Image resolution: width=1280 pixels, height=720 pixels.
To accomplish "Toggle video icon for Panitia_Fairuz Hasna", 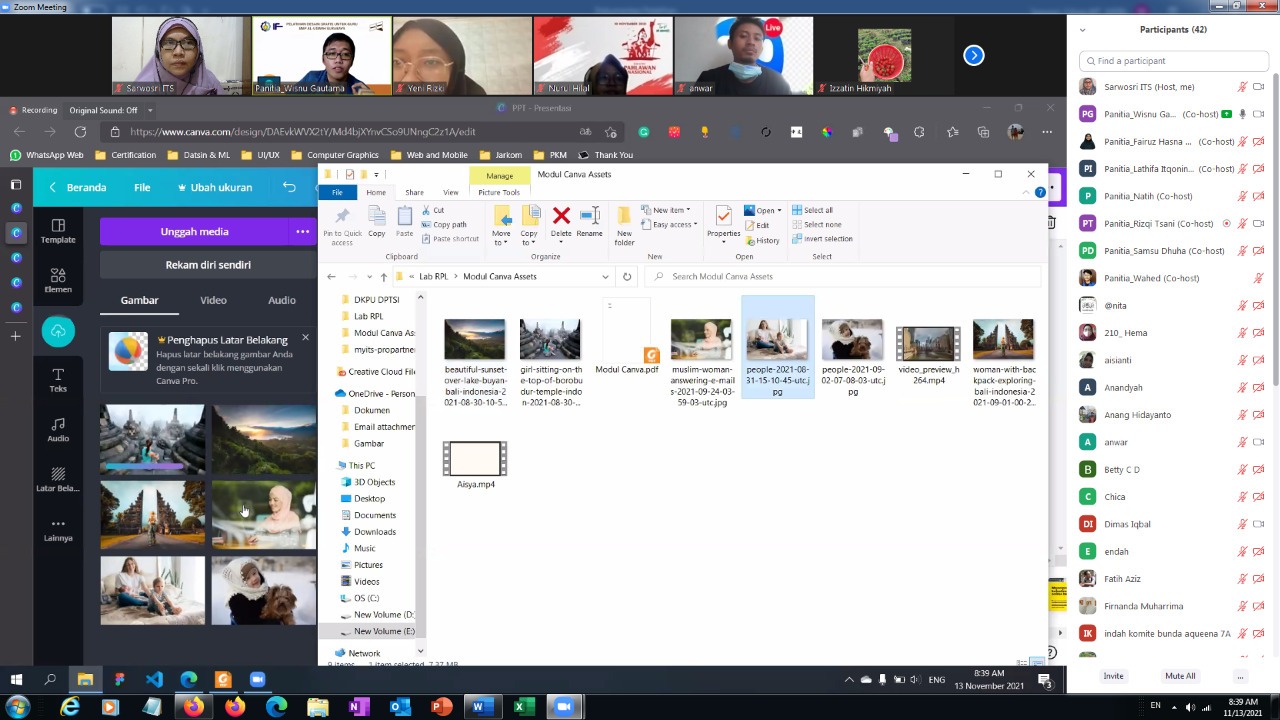I will (x=1258, y=142).
